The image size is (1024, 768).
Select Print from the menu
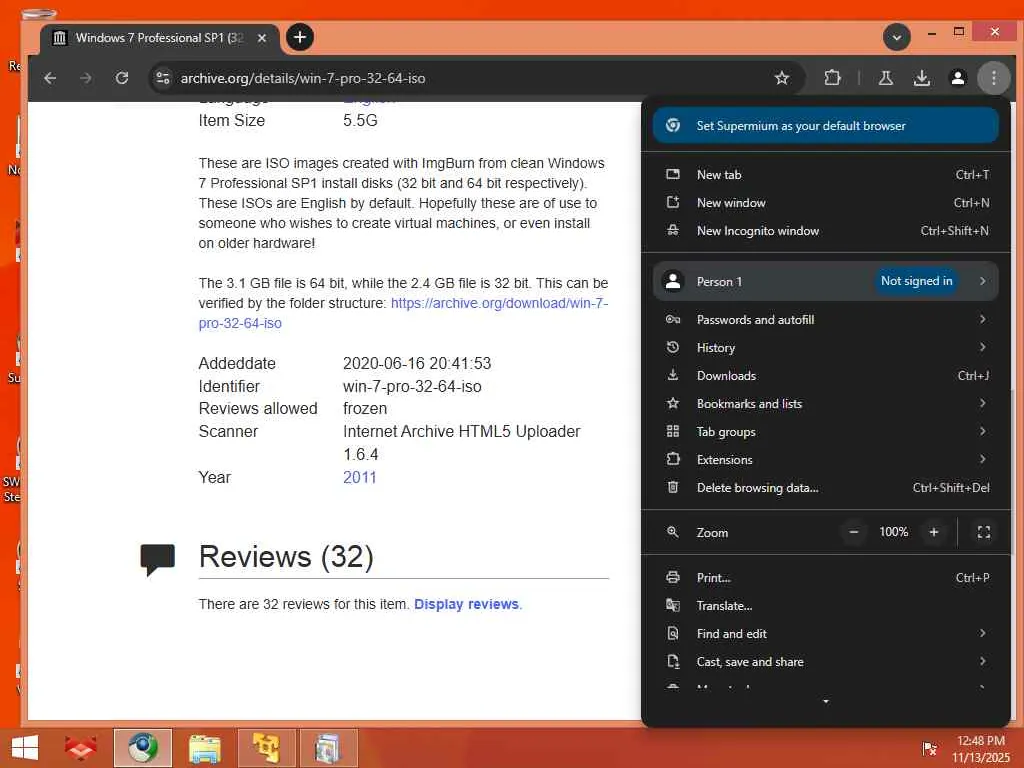[x=825, y=577]
